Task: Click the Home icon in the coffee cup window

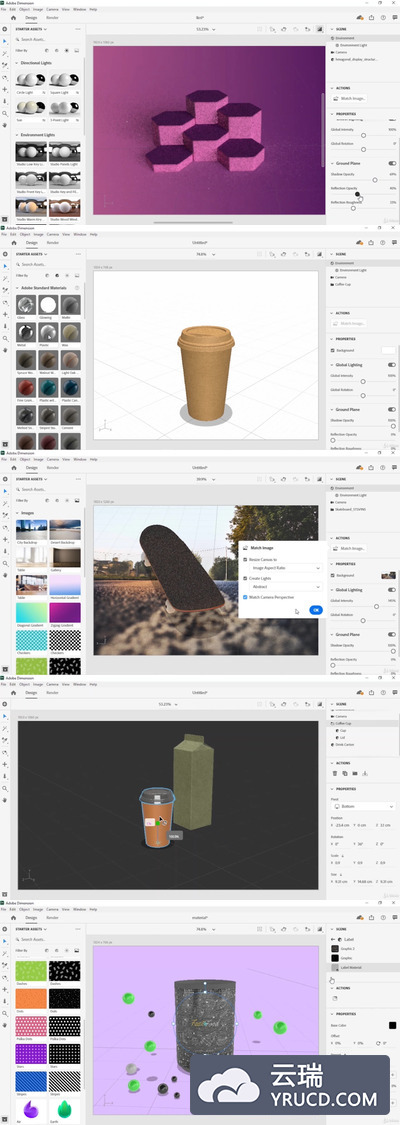Action: 13,243
